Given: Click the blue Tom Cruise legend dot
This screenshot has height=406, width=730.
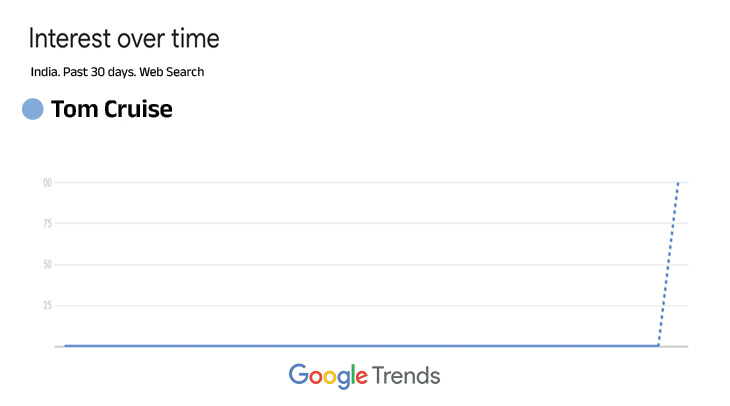Looking at the screenshot, I should tap(33, 109).
